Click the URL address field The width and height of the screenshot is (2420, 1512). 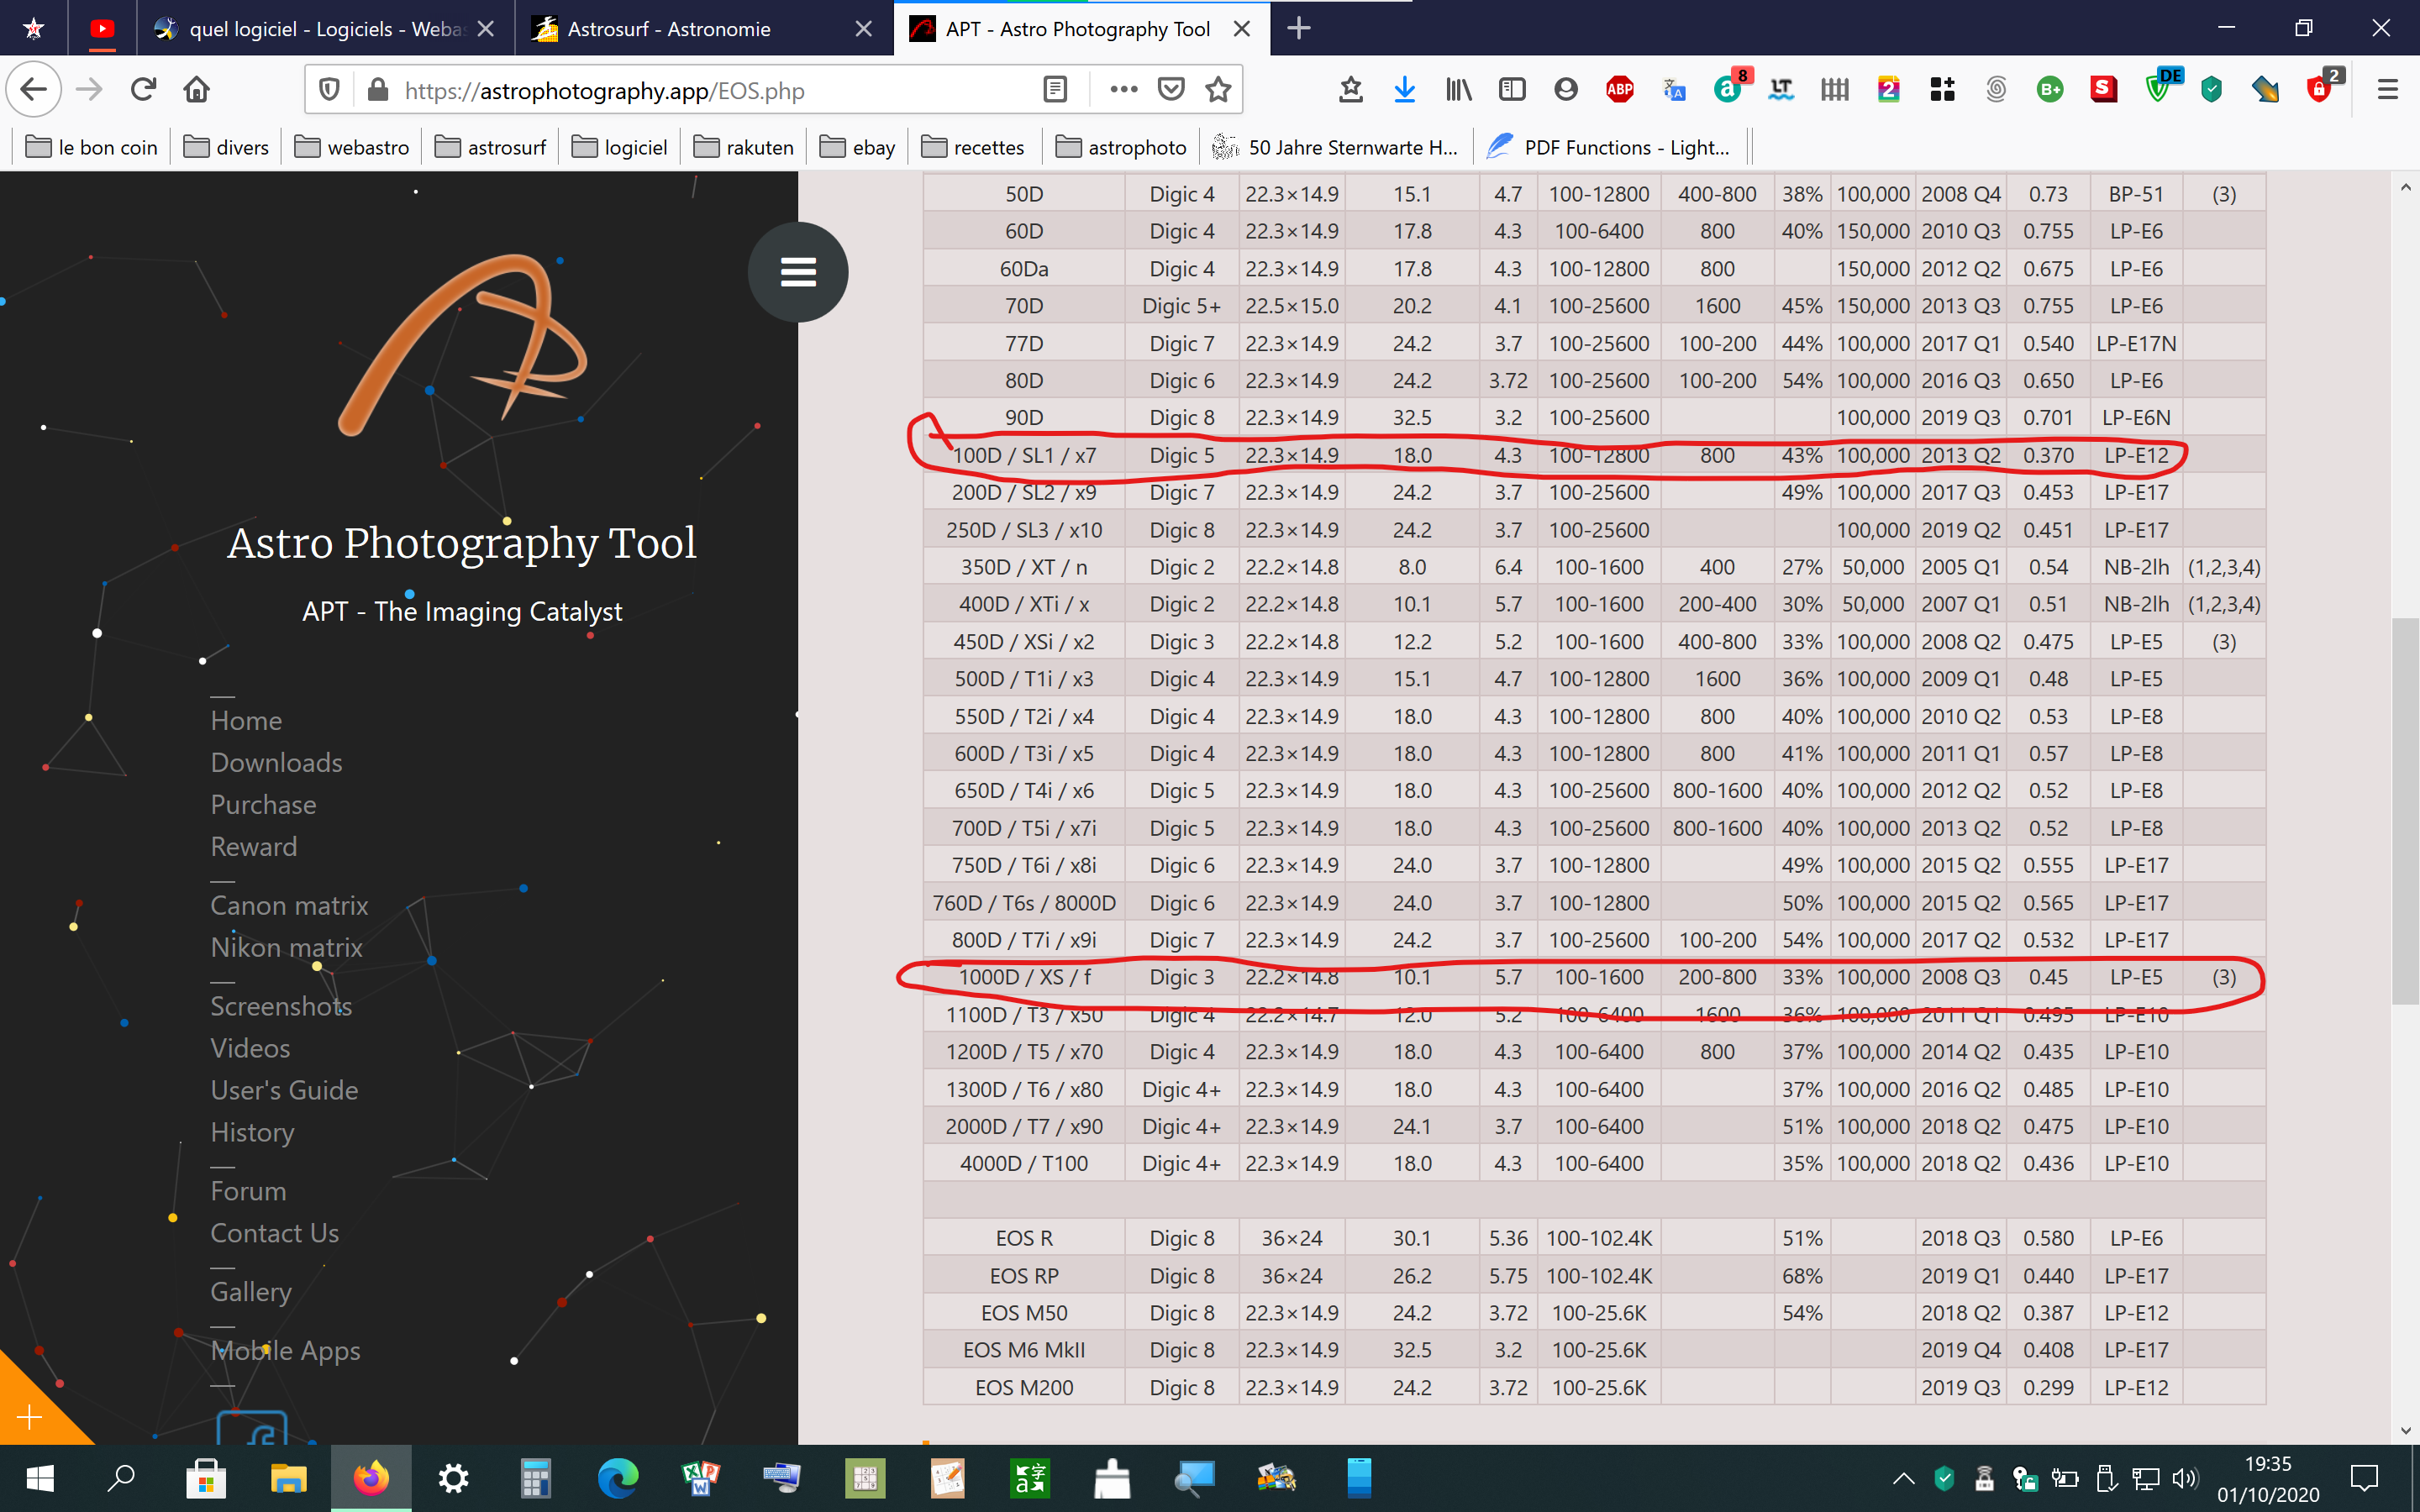pos(700,91)
